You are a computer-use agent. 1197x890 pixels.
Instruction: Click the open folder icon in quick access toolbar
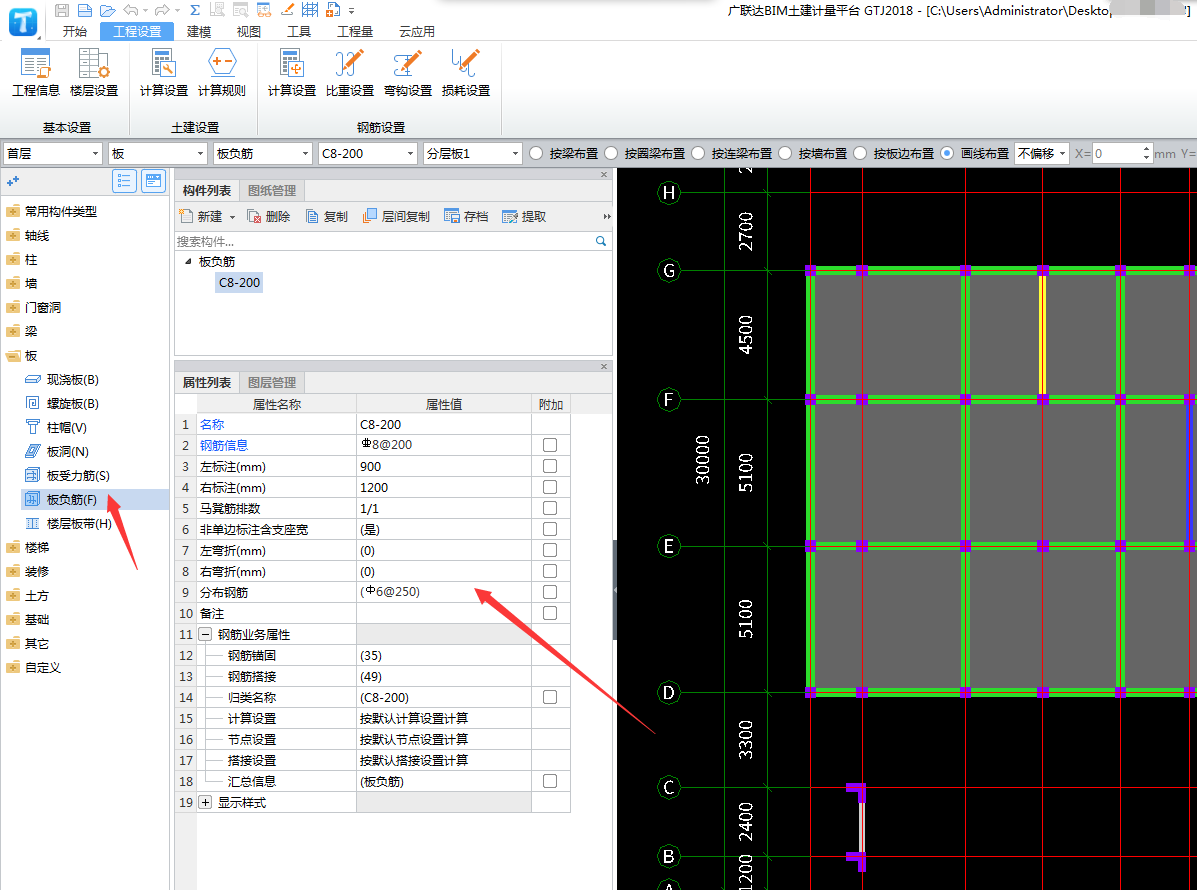coord(108,10)
